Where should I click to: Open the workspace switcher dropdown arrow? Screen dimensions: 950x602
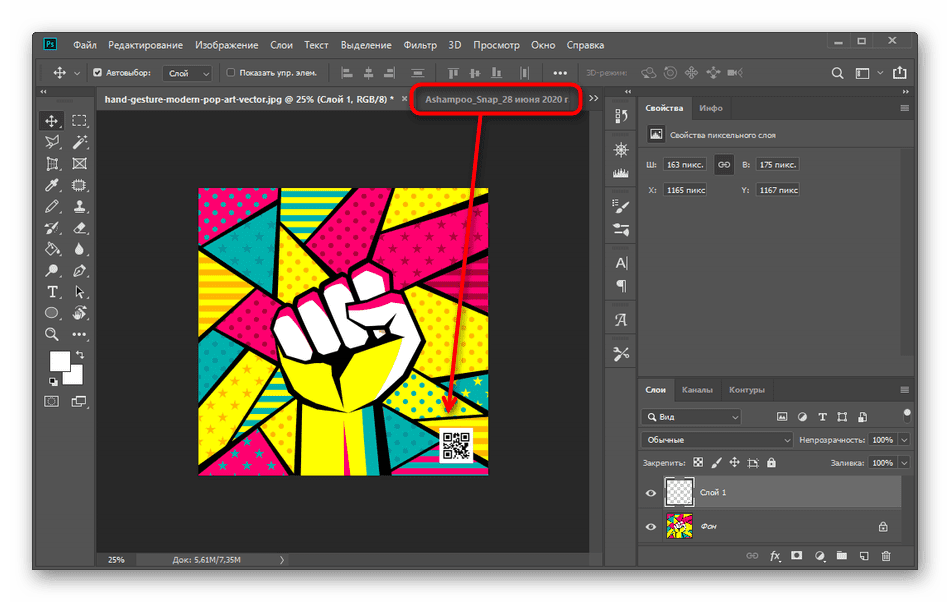coord(880,73)
